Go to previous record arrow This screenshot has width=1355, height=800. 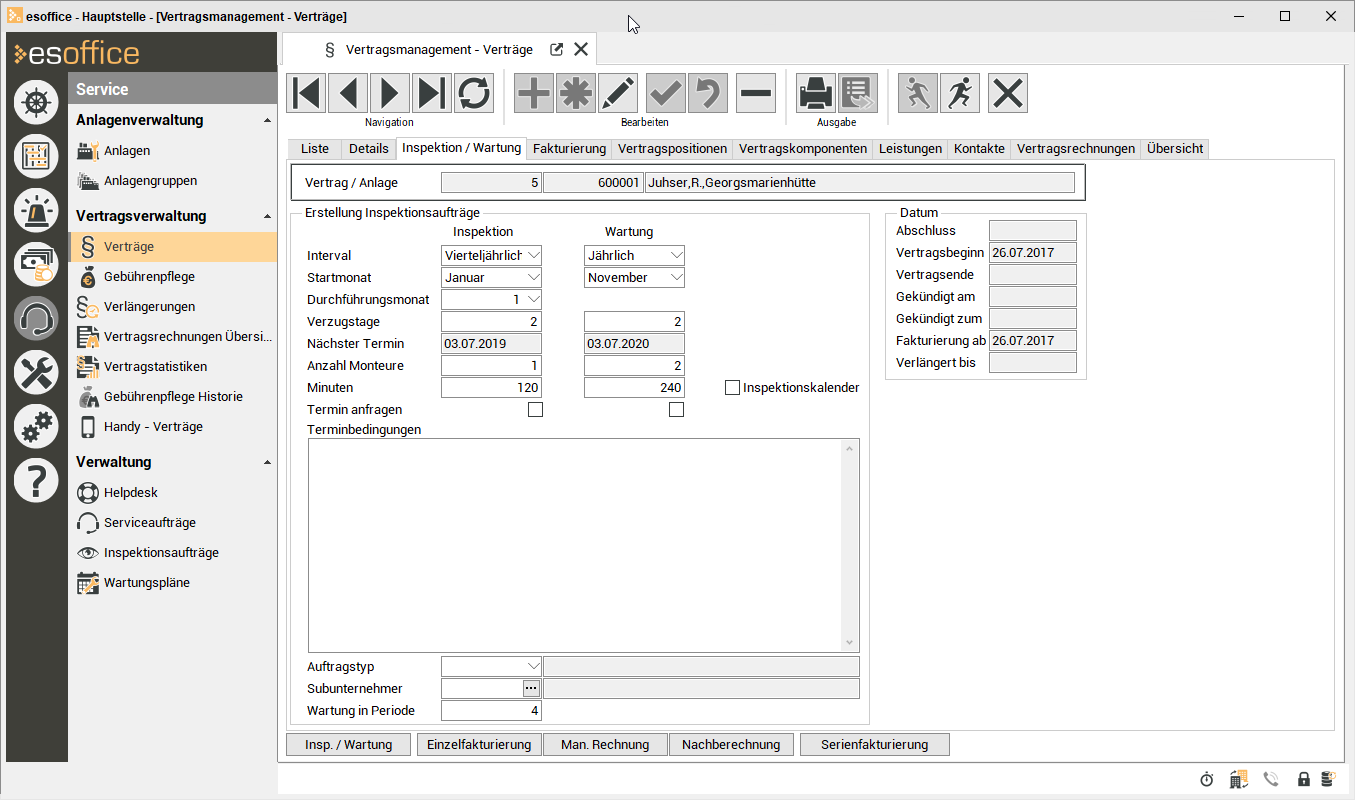[x=348, y=93]
